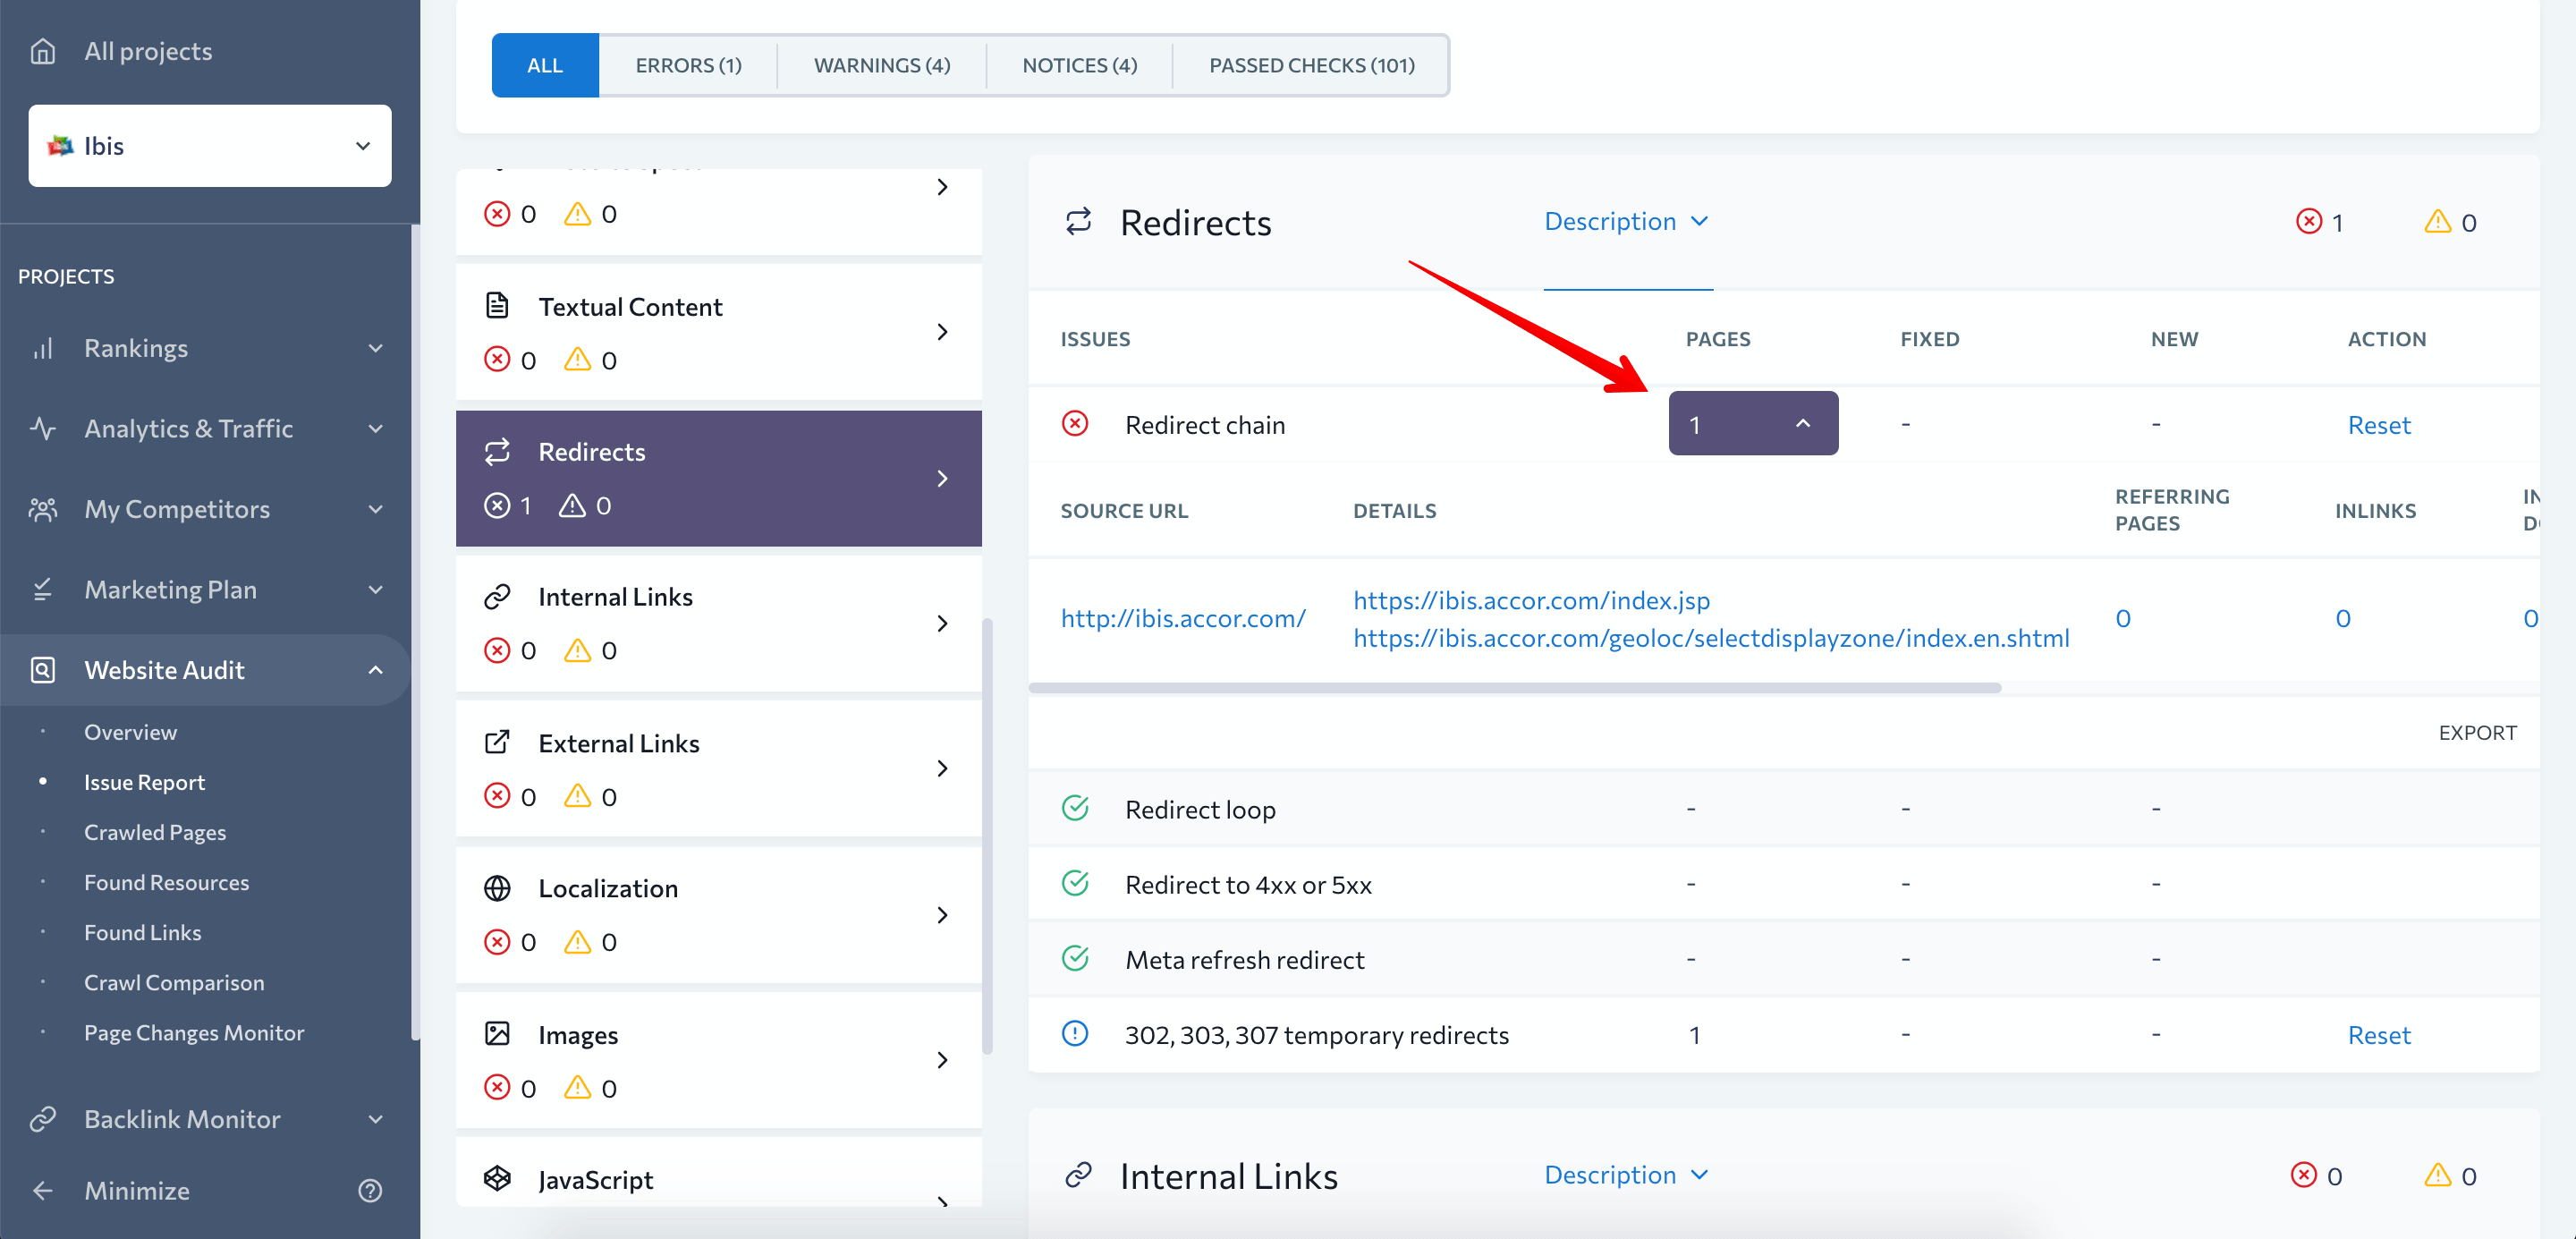2576x1239 pixels.
Task: Click the Redirects header red error count icon
Action: (2309, 221)
